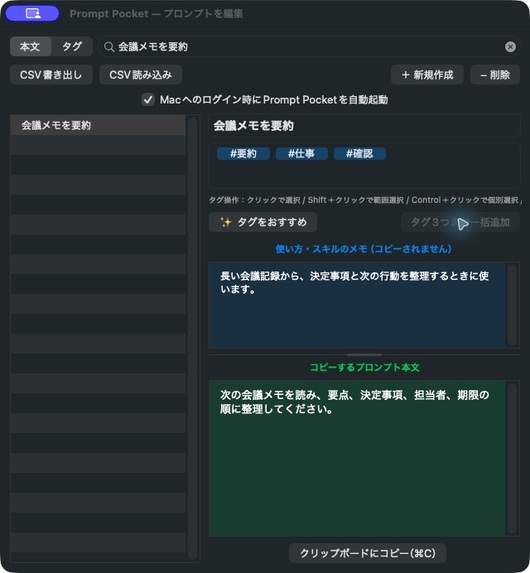Click the コピーするプロンプト本文 heading
The width and height of the screenshot is (530, 573).
[364, 367]
